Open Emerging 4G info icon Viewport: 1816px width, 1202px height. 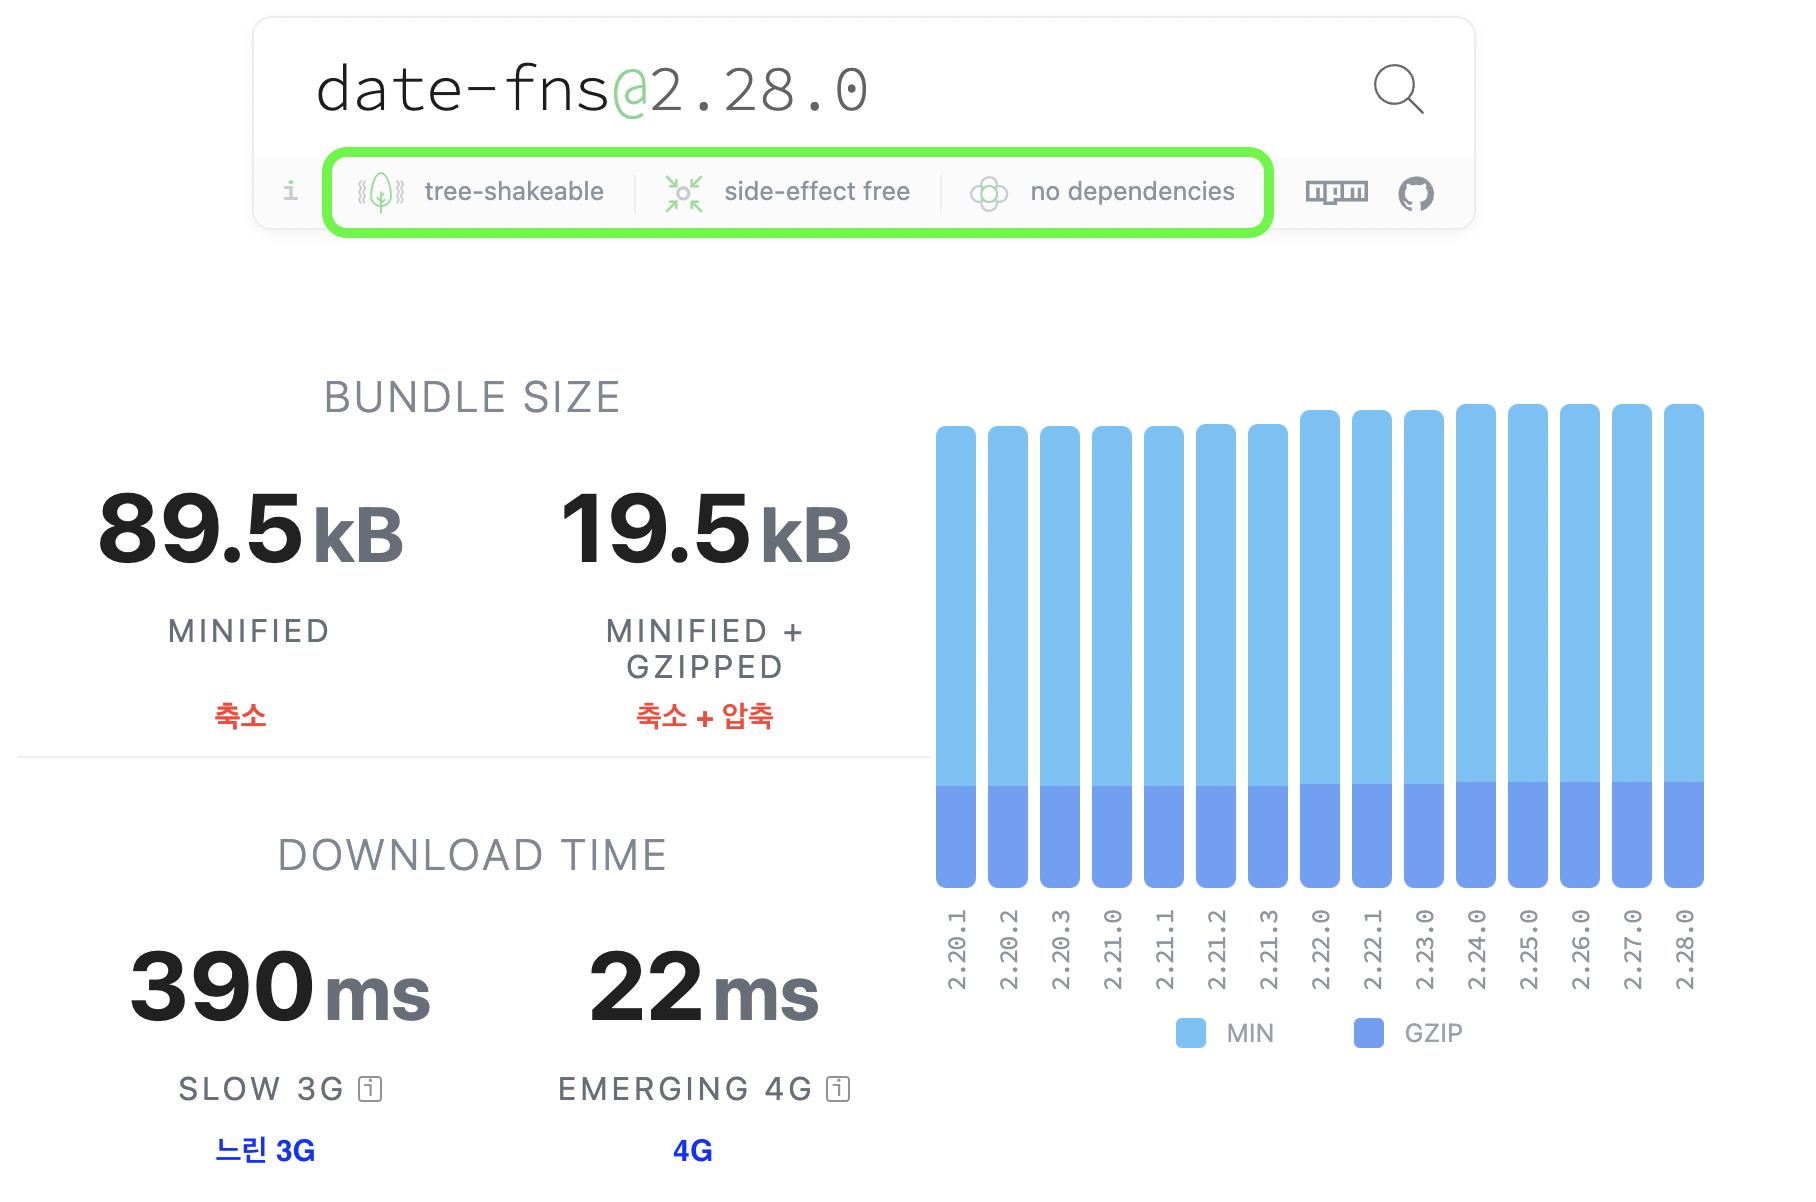click(x=838, y=1088)
